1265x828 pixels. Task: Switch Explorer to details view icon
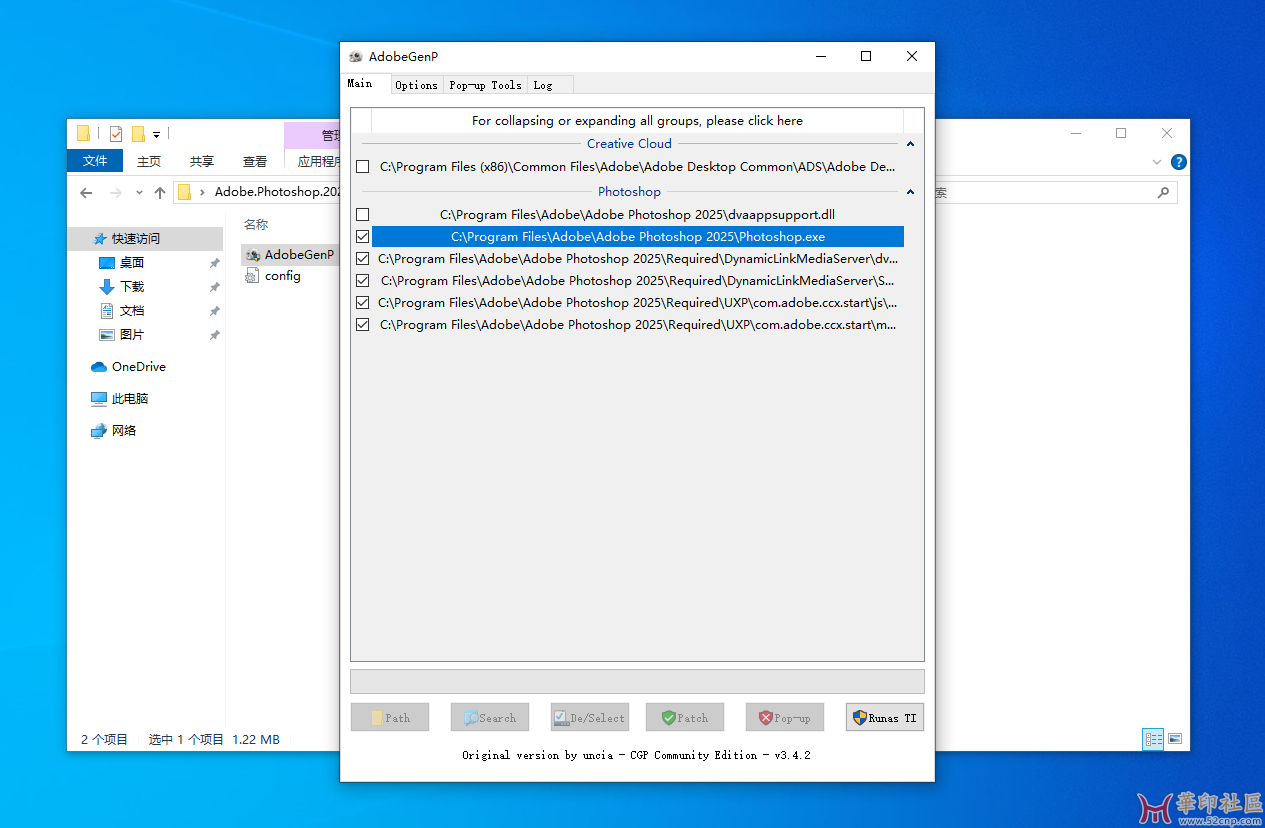click(x=1154, y=739)
